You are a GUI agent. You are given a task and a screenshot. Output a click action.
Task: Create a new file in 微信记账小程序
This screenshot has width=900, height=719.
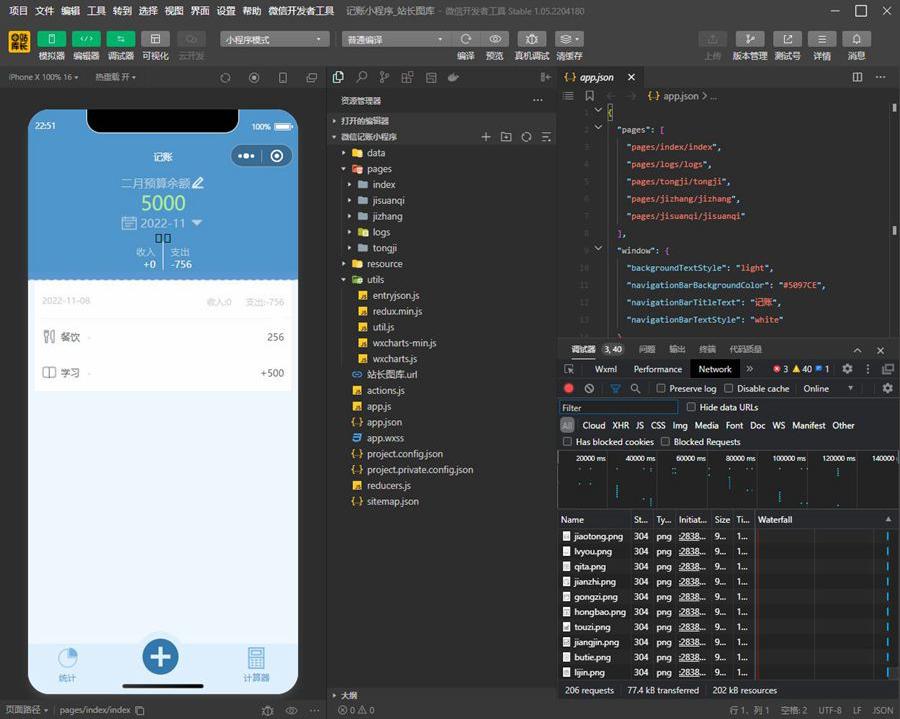[x=486, y=137]
